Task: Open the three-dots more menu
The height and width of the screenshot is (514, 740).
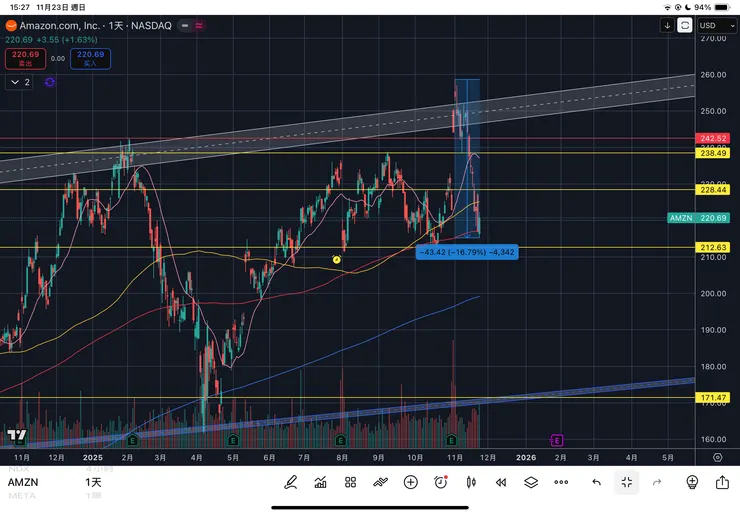Action: pos(561,482)
